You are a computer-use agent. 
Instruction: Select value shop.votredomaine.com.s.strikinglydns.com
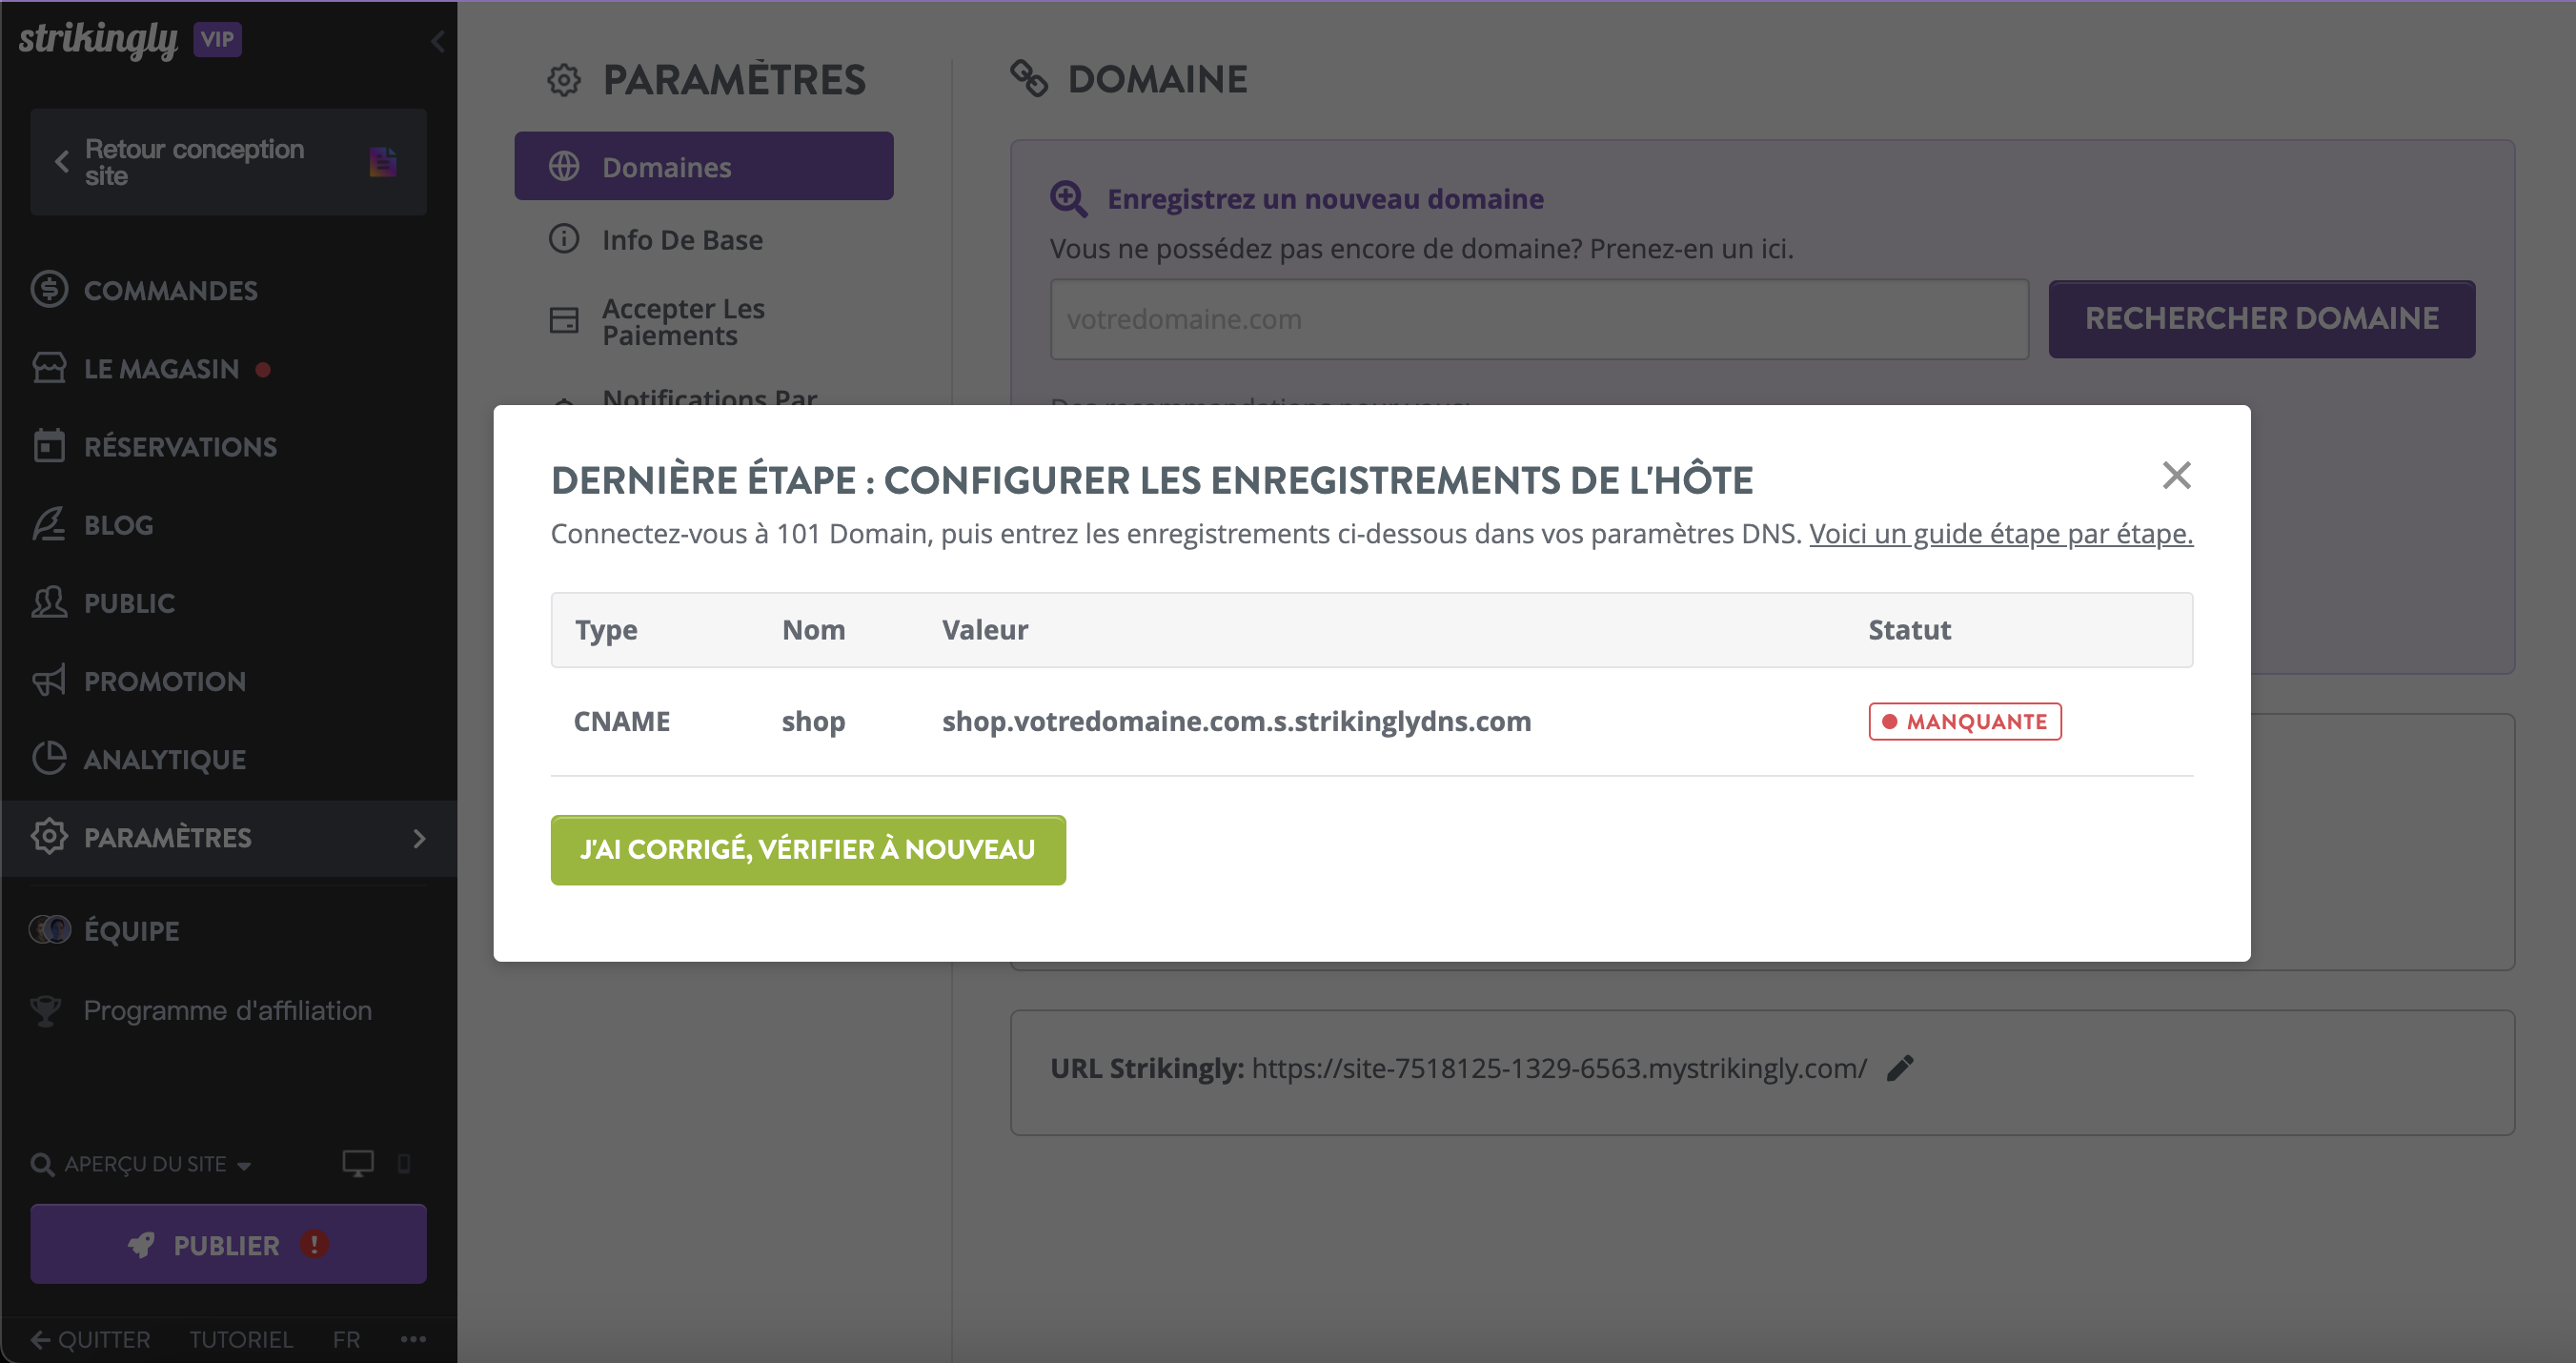1236,721
